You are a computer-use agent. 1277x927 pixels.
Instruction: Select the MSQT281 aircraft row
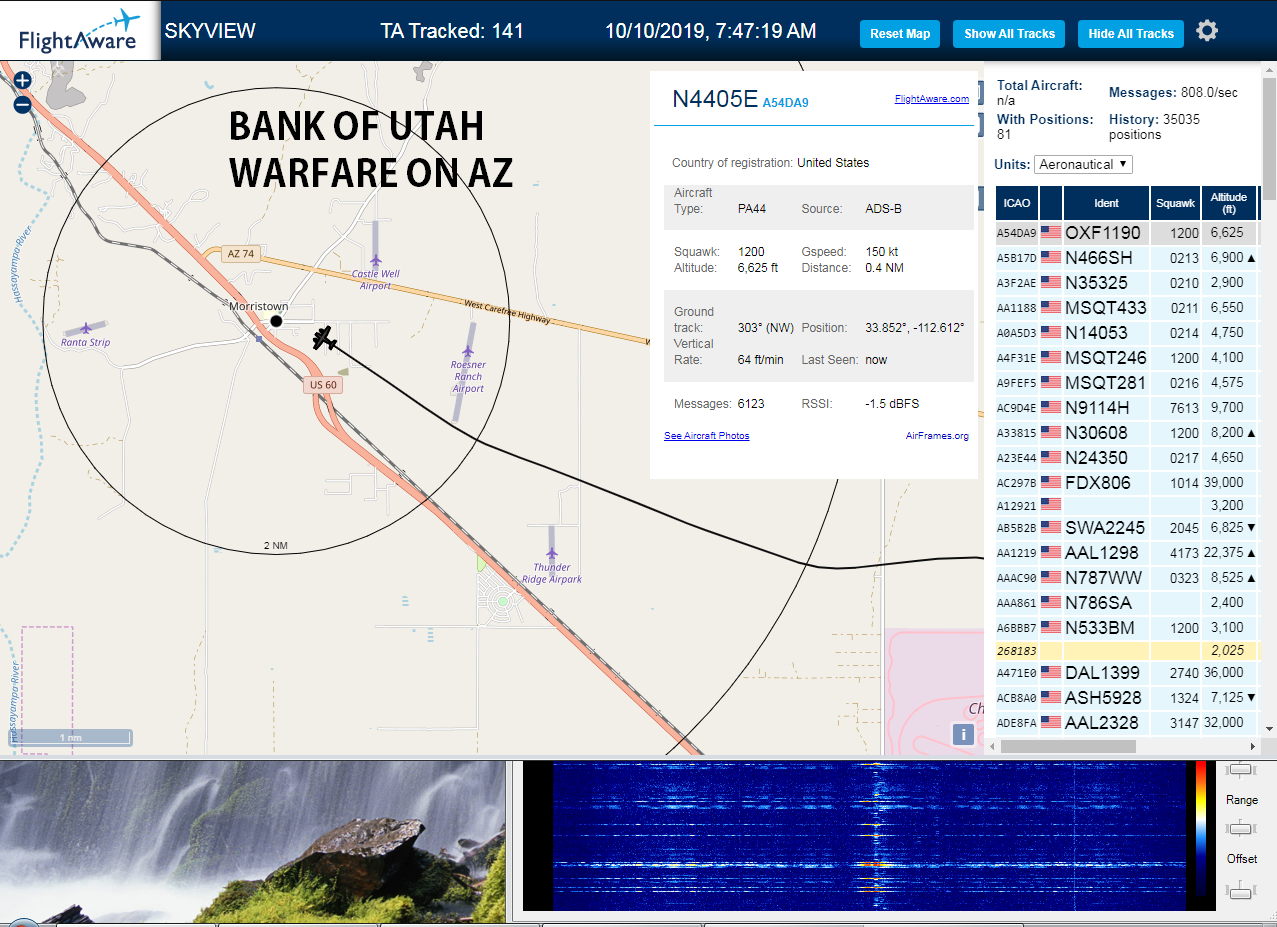pyautogui.click(x=1126, y=382)
